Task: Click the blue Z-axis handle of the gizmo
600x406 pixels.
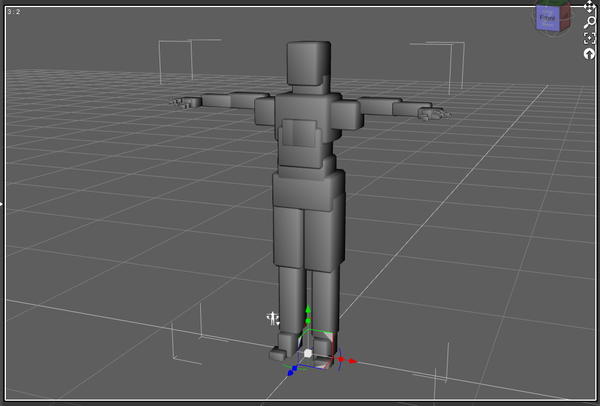Action: pos(291,372)
